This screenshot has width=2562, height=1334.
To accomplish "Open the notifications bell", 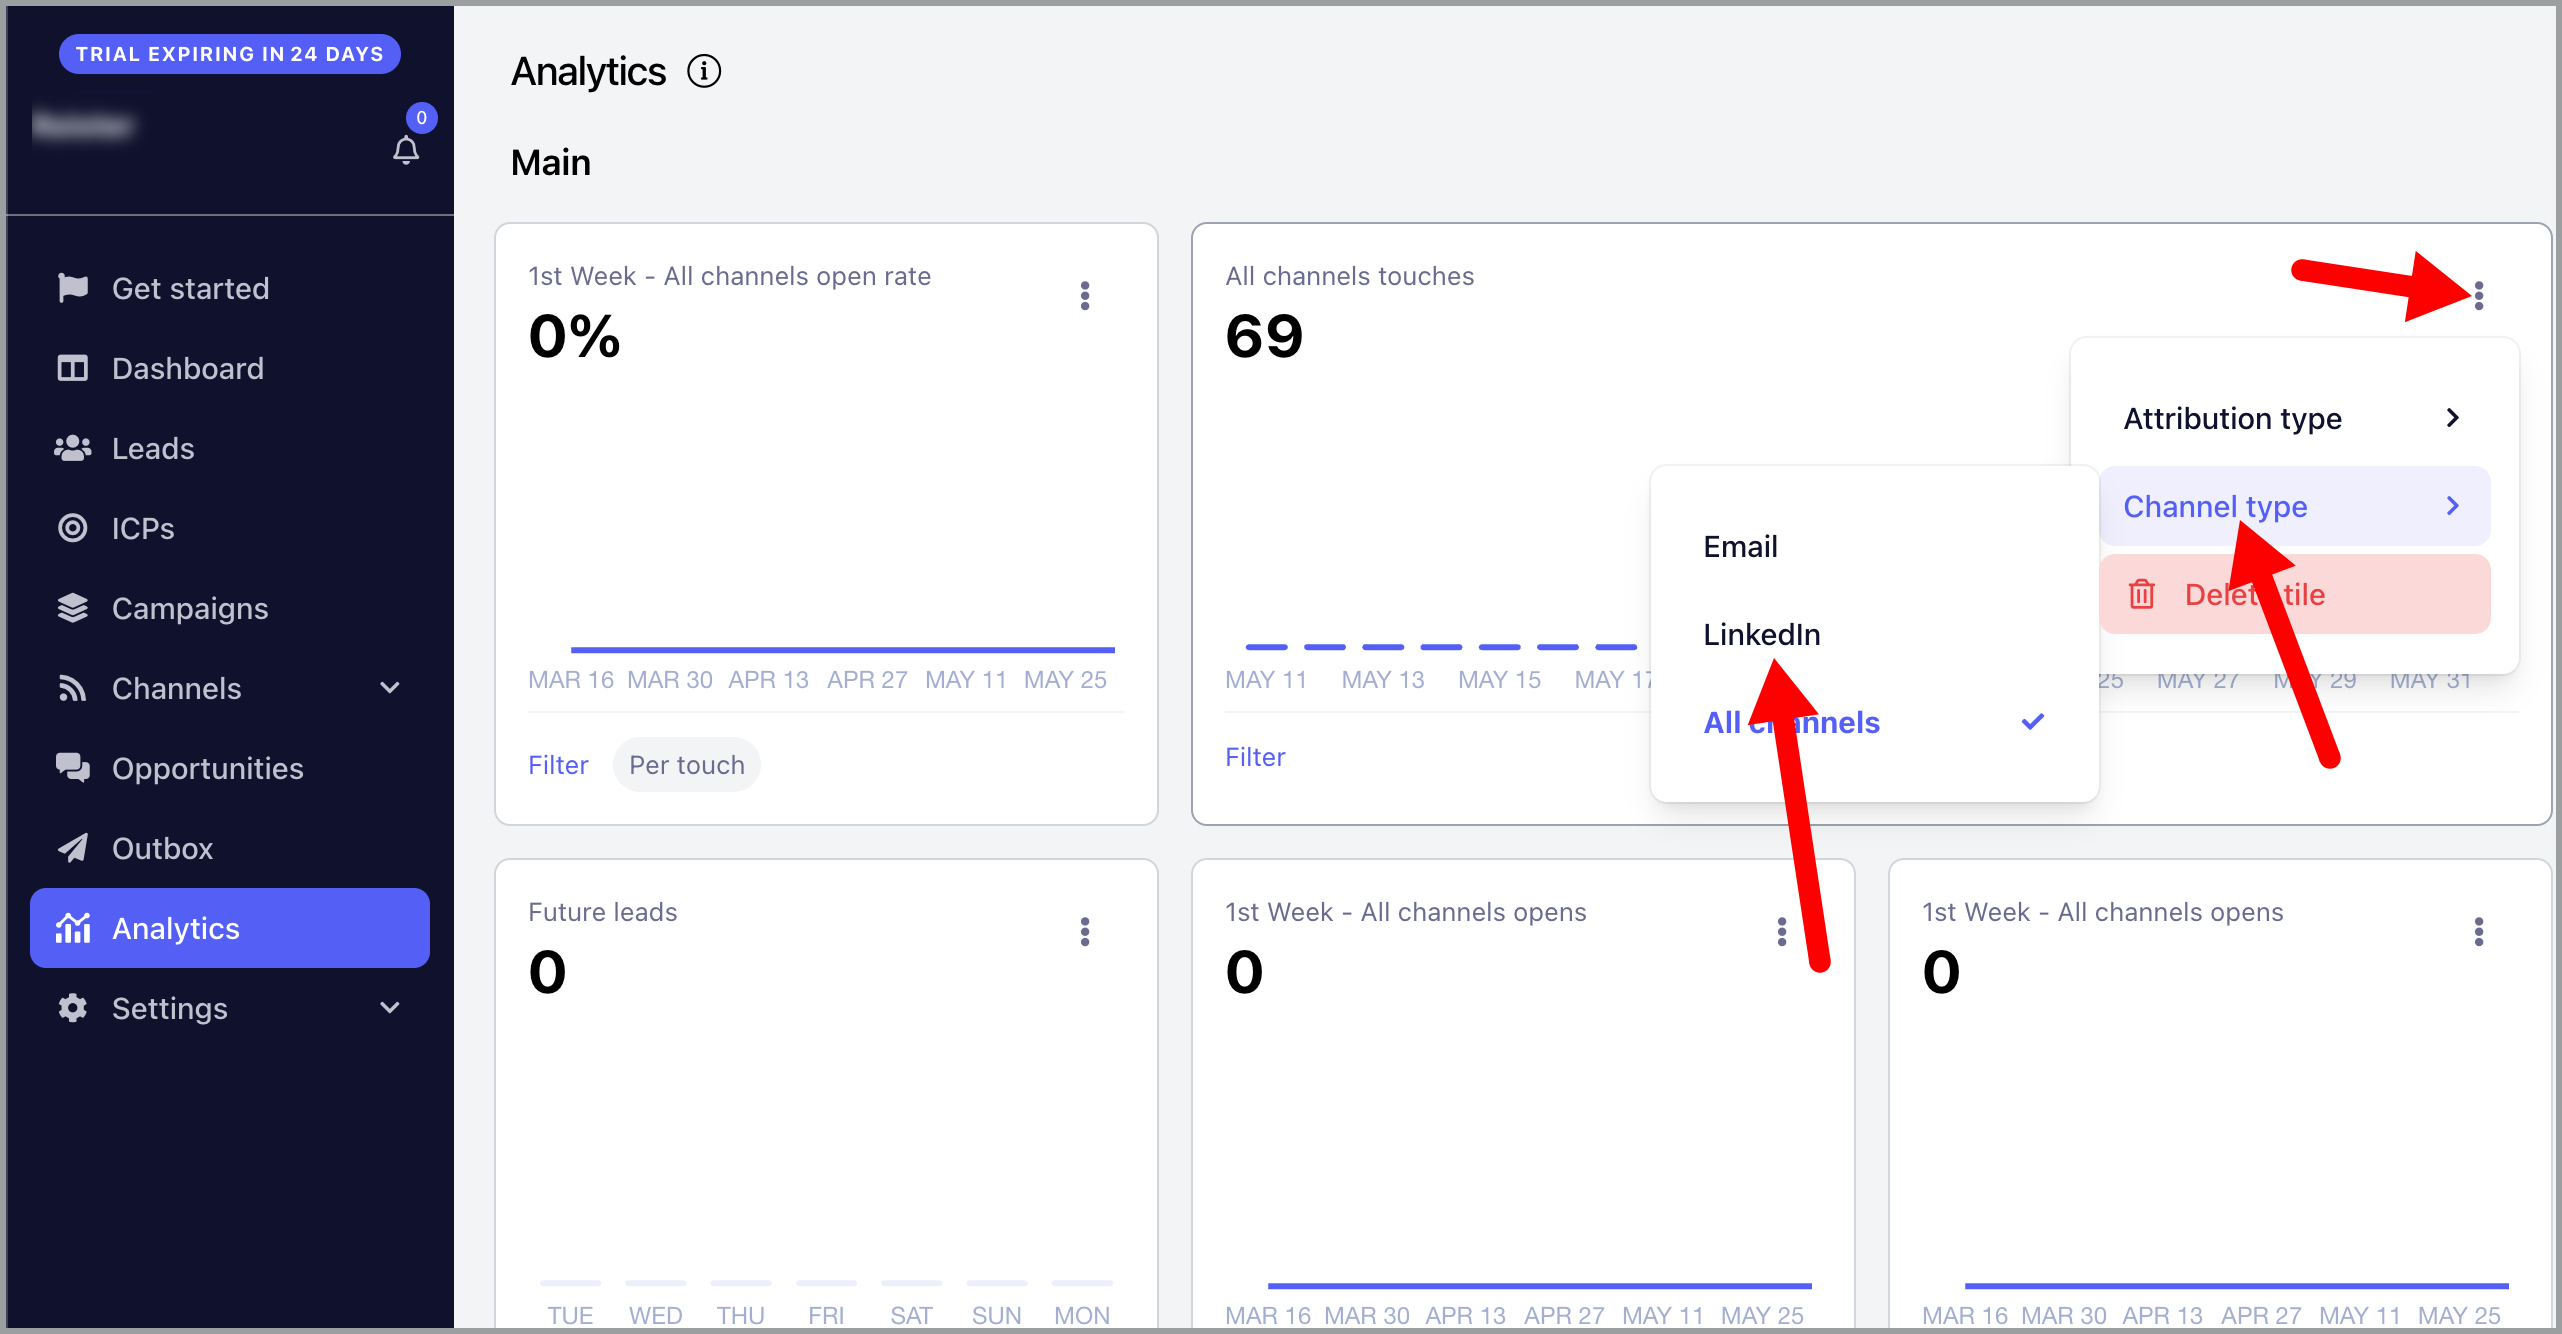I will 406,150.
